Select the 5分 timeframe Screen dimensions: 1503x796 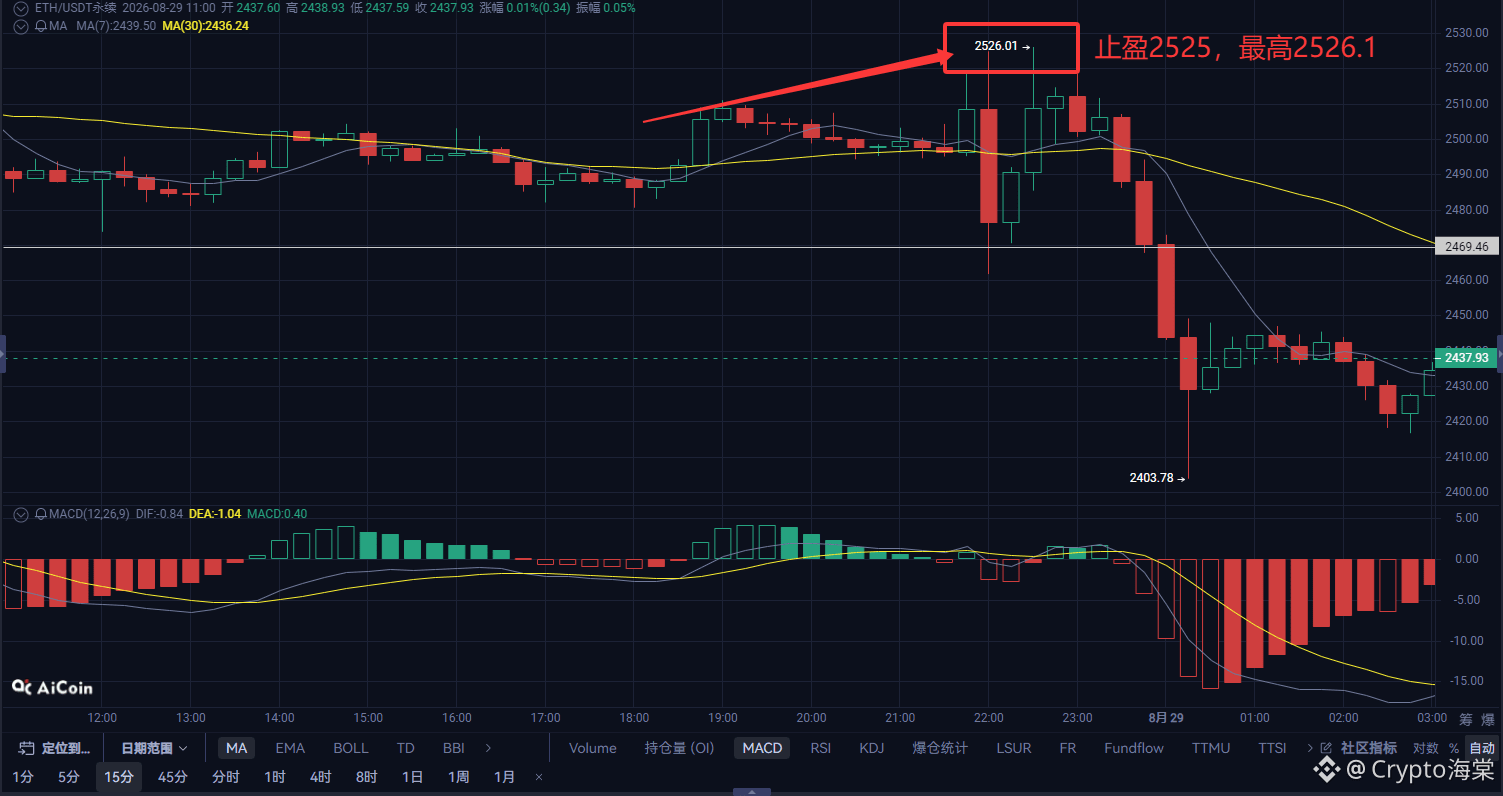(68, 777)
